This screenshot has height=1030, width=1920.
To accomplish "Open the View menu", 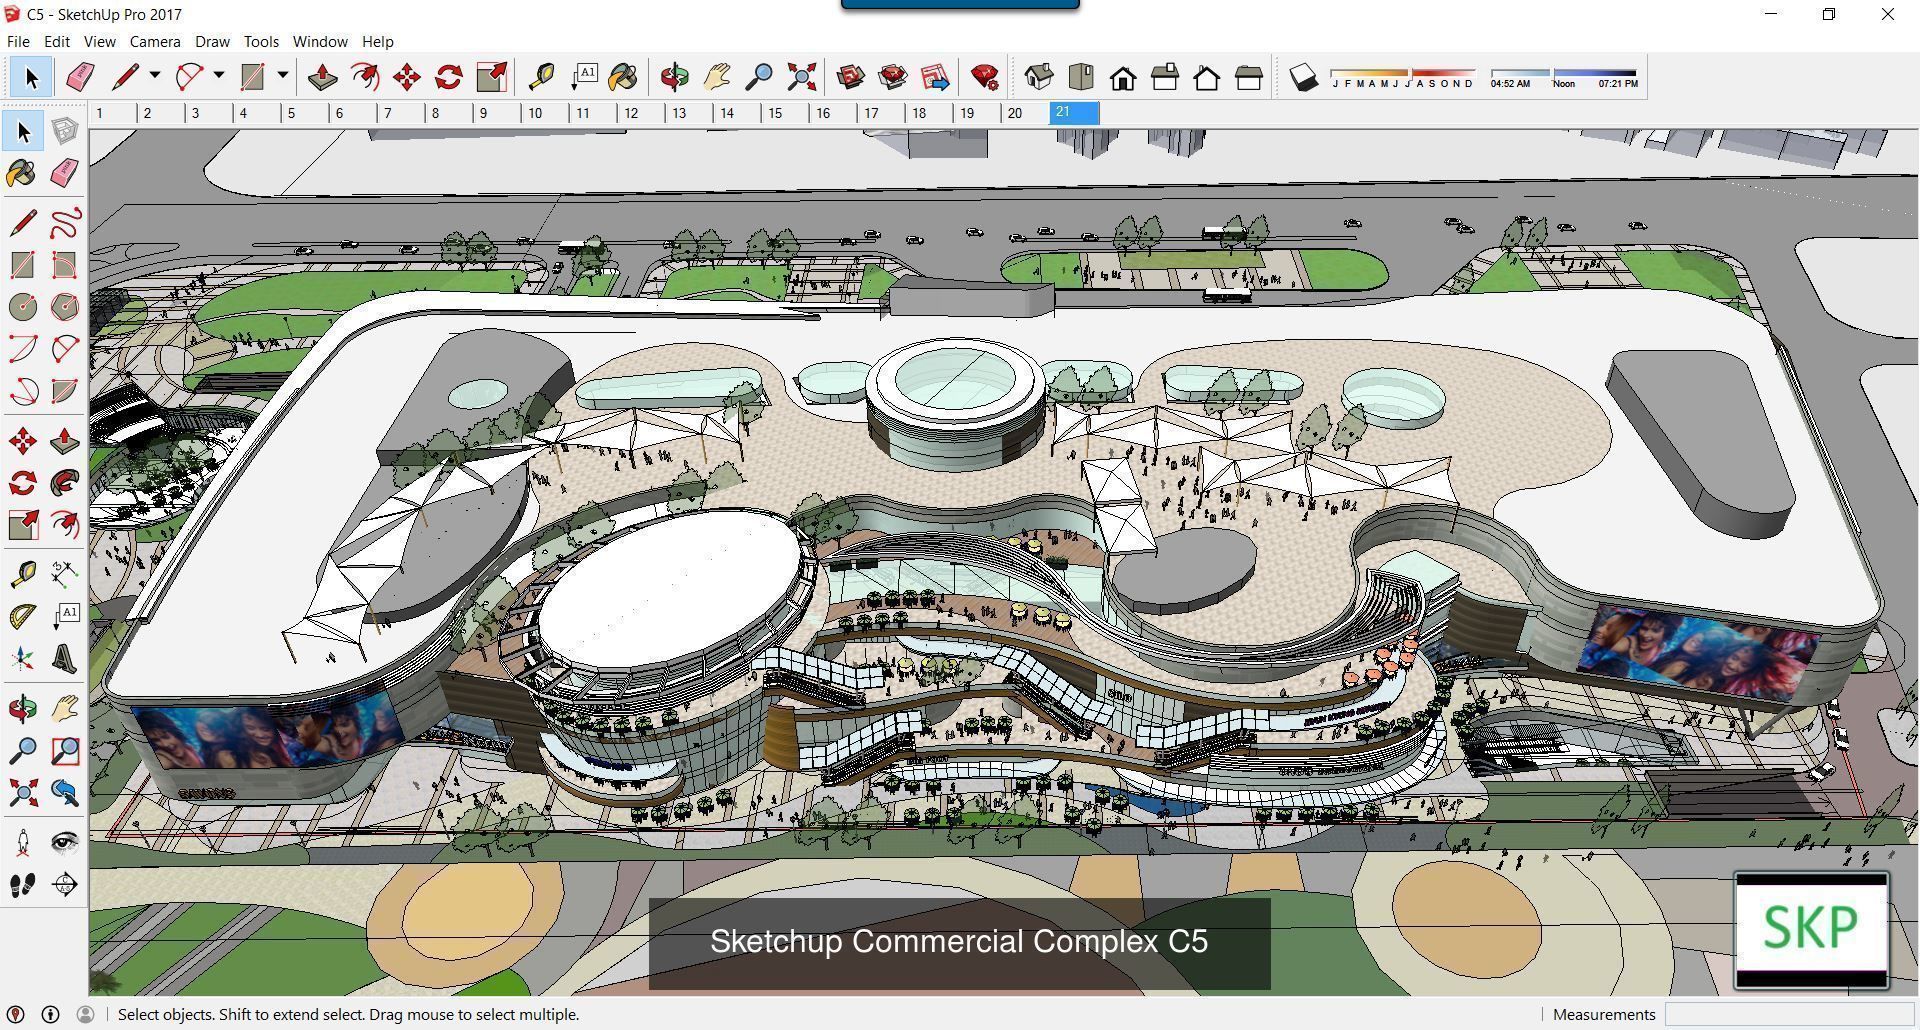I will point(99,41).
